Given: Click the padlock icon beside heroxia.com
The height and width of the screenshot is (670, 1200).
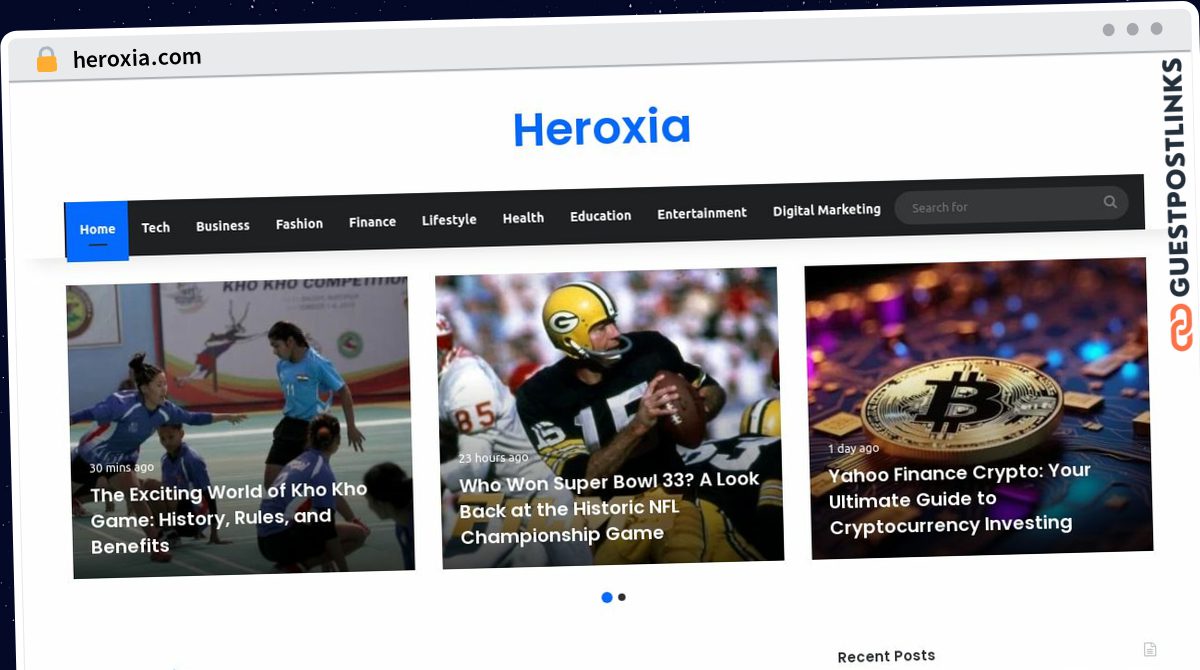Looking at the screenshot, I should pos(46,60).
